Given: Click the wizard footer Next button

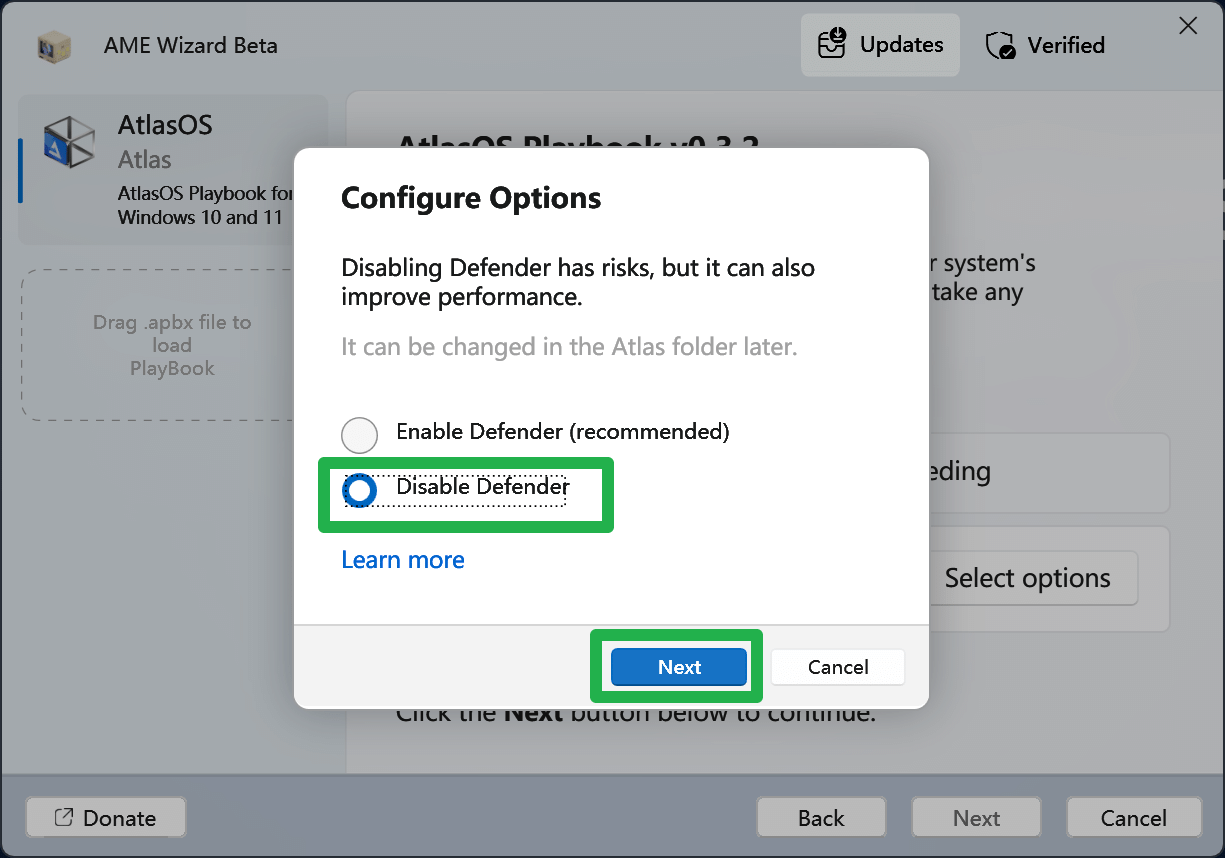Looking at the screenshot, I should point(976,818).
